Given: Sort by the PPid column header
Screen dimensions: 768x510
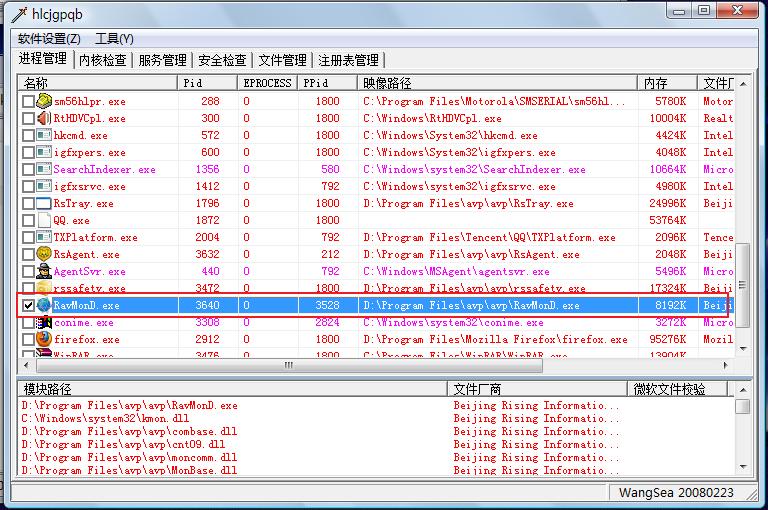Looking at the screenshot, I should coord(327,83).
